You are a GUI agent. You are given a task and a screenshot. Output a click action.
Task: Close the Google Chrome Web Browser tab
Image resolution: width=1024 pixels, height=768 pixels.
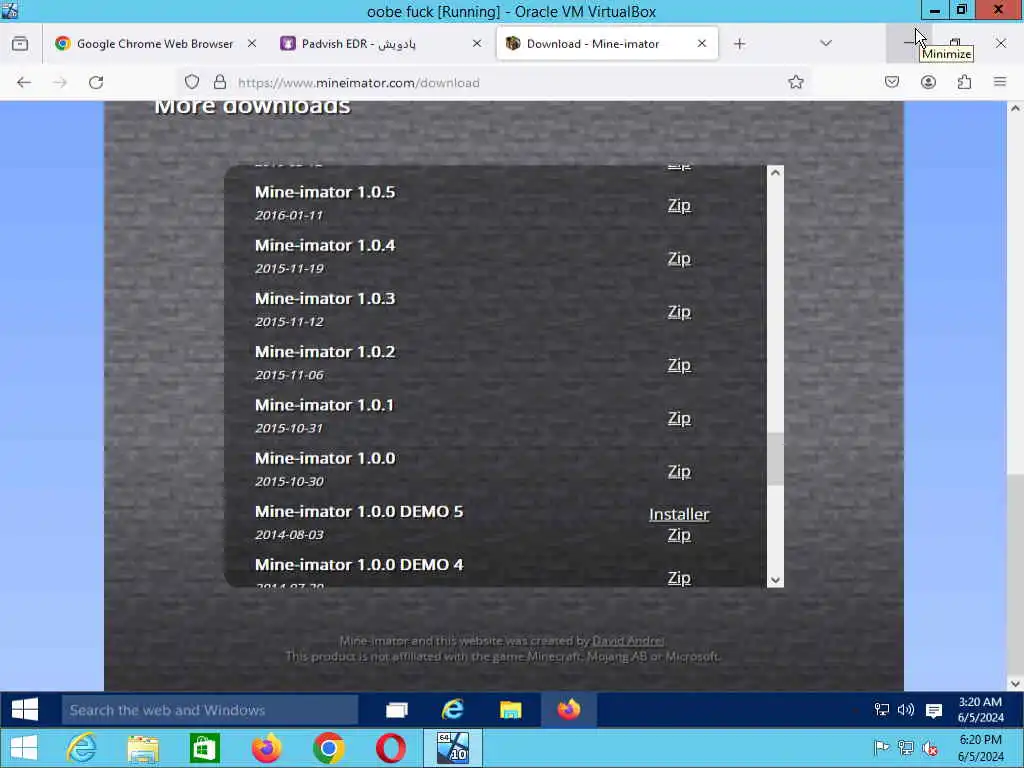[x=252, y=43]
